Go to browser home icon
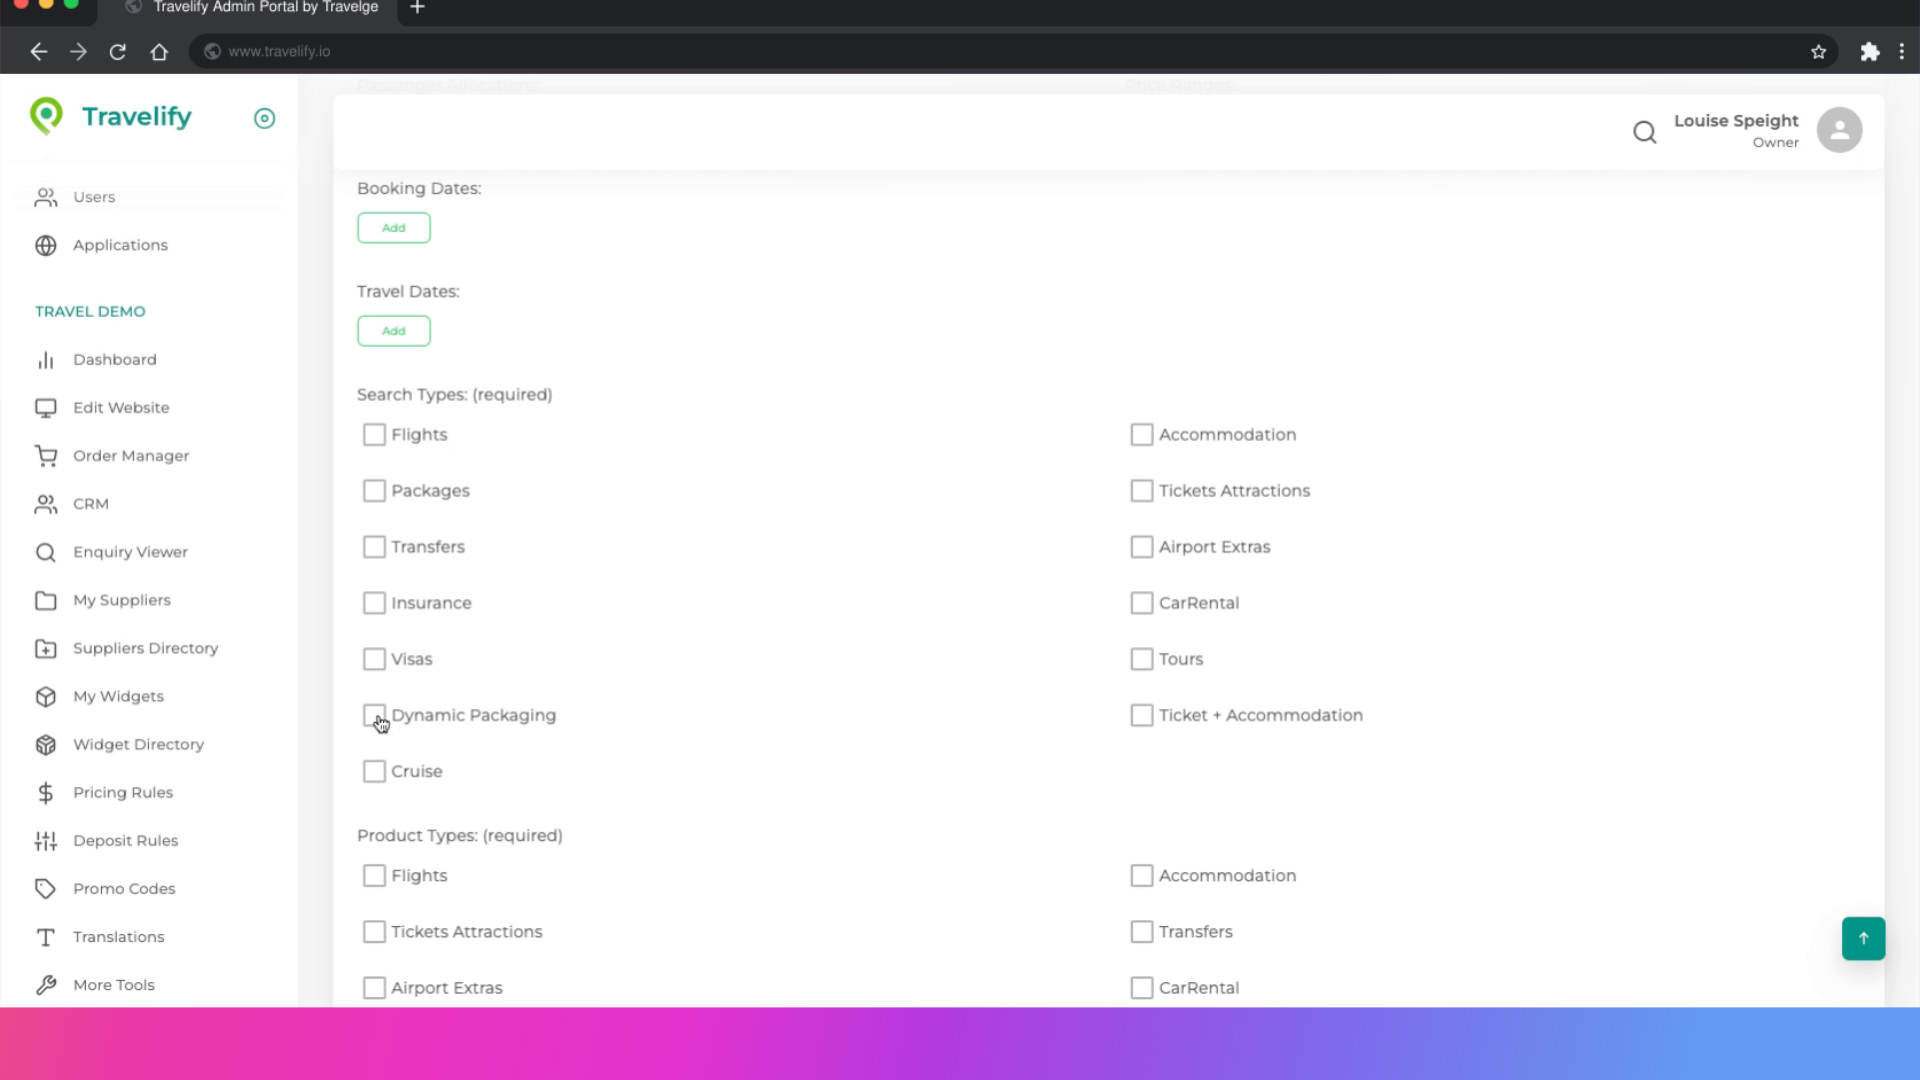 (x=159, y=52)
